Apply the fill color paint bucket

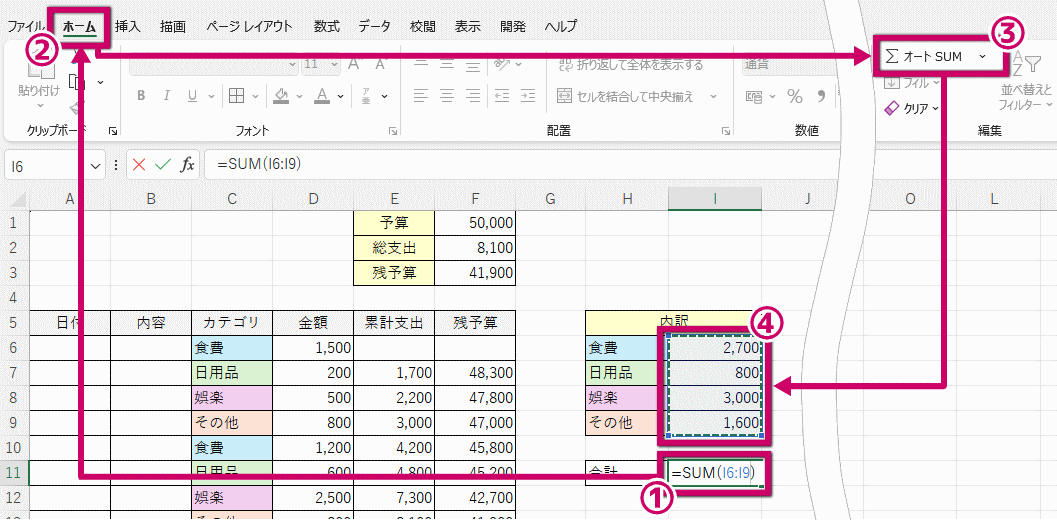pos(281,96)
